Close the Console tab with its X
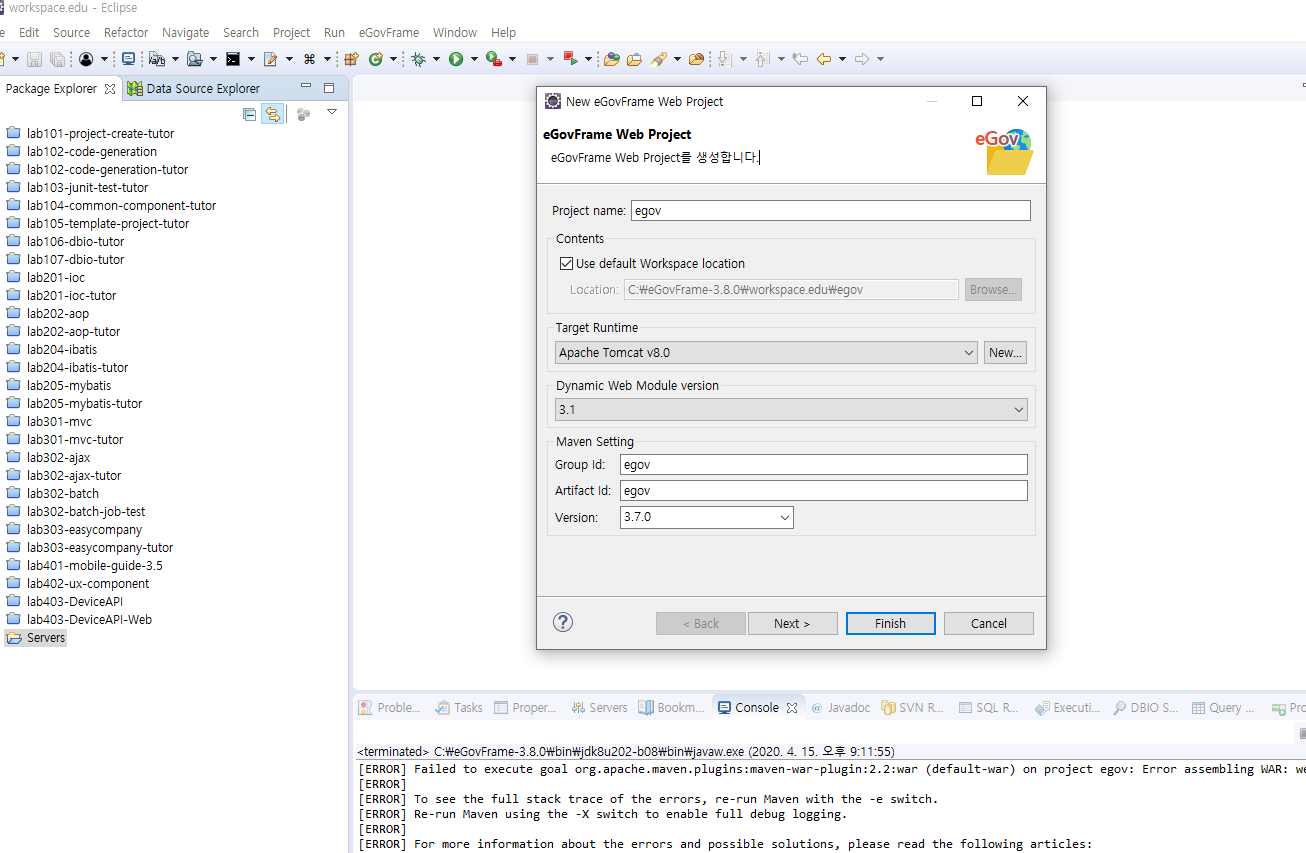This screenshot has height=853, width=1306. [x=792, y=708]
